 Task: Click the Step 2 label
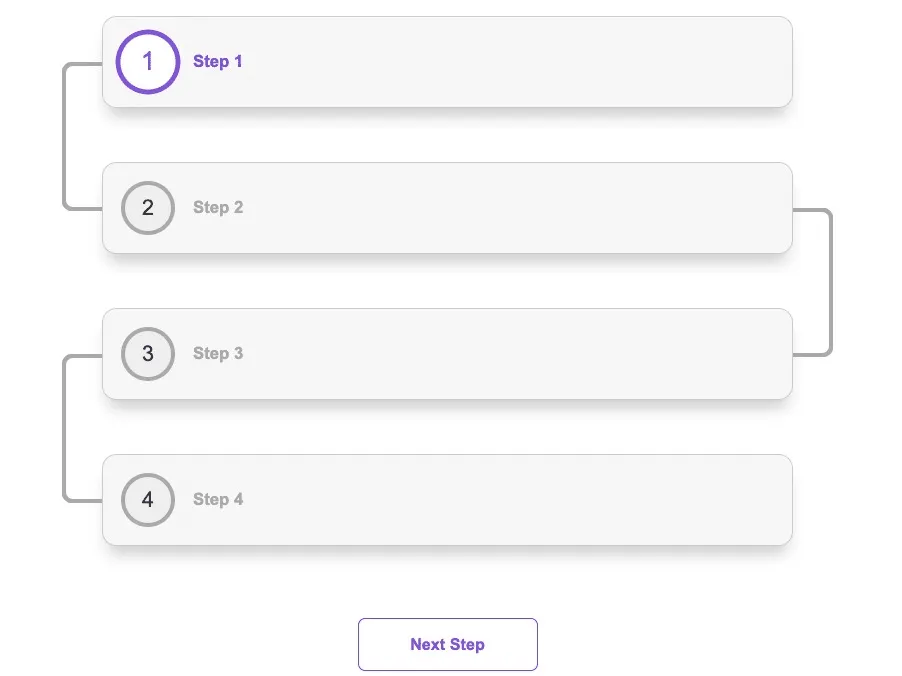(218, 208)
